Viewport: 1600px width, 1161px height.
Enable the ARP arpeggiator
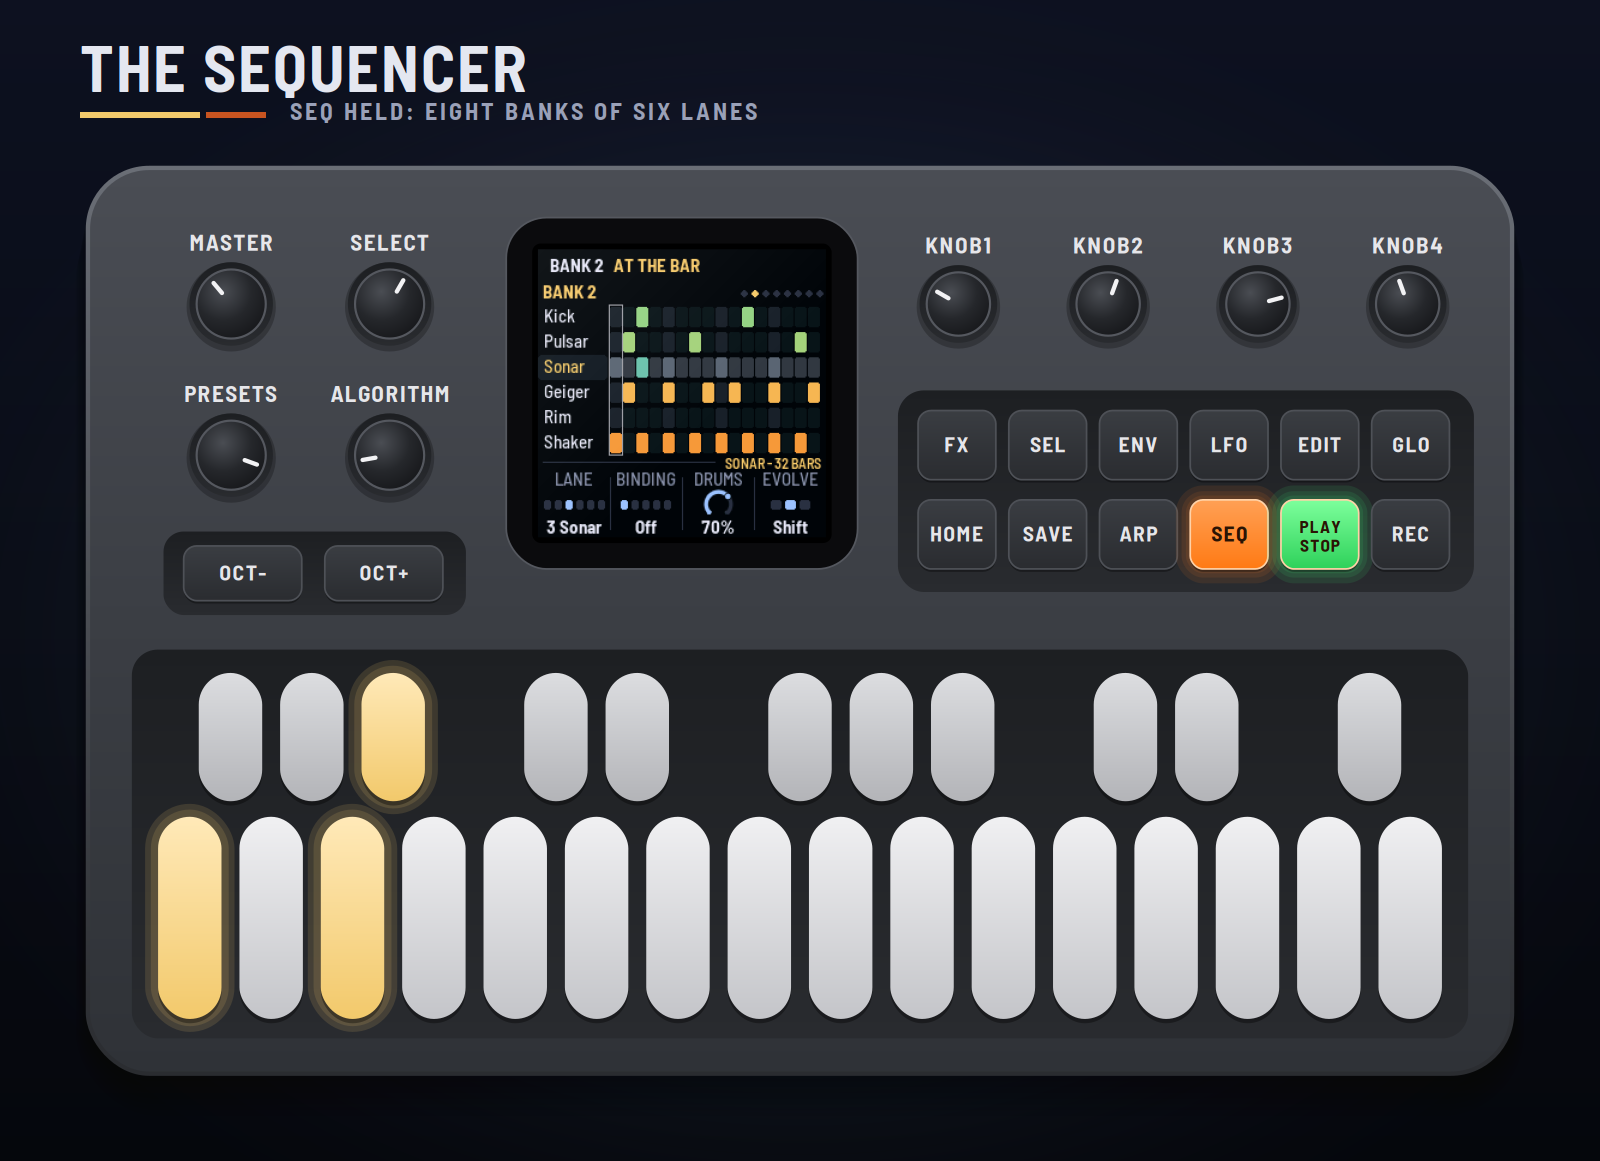[x=1138, y=534]
